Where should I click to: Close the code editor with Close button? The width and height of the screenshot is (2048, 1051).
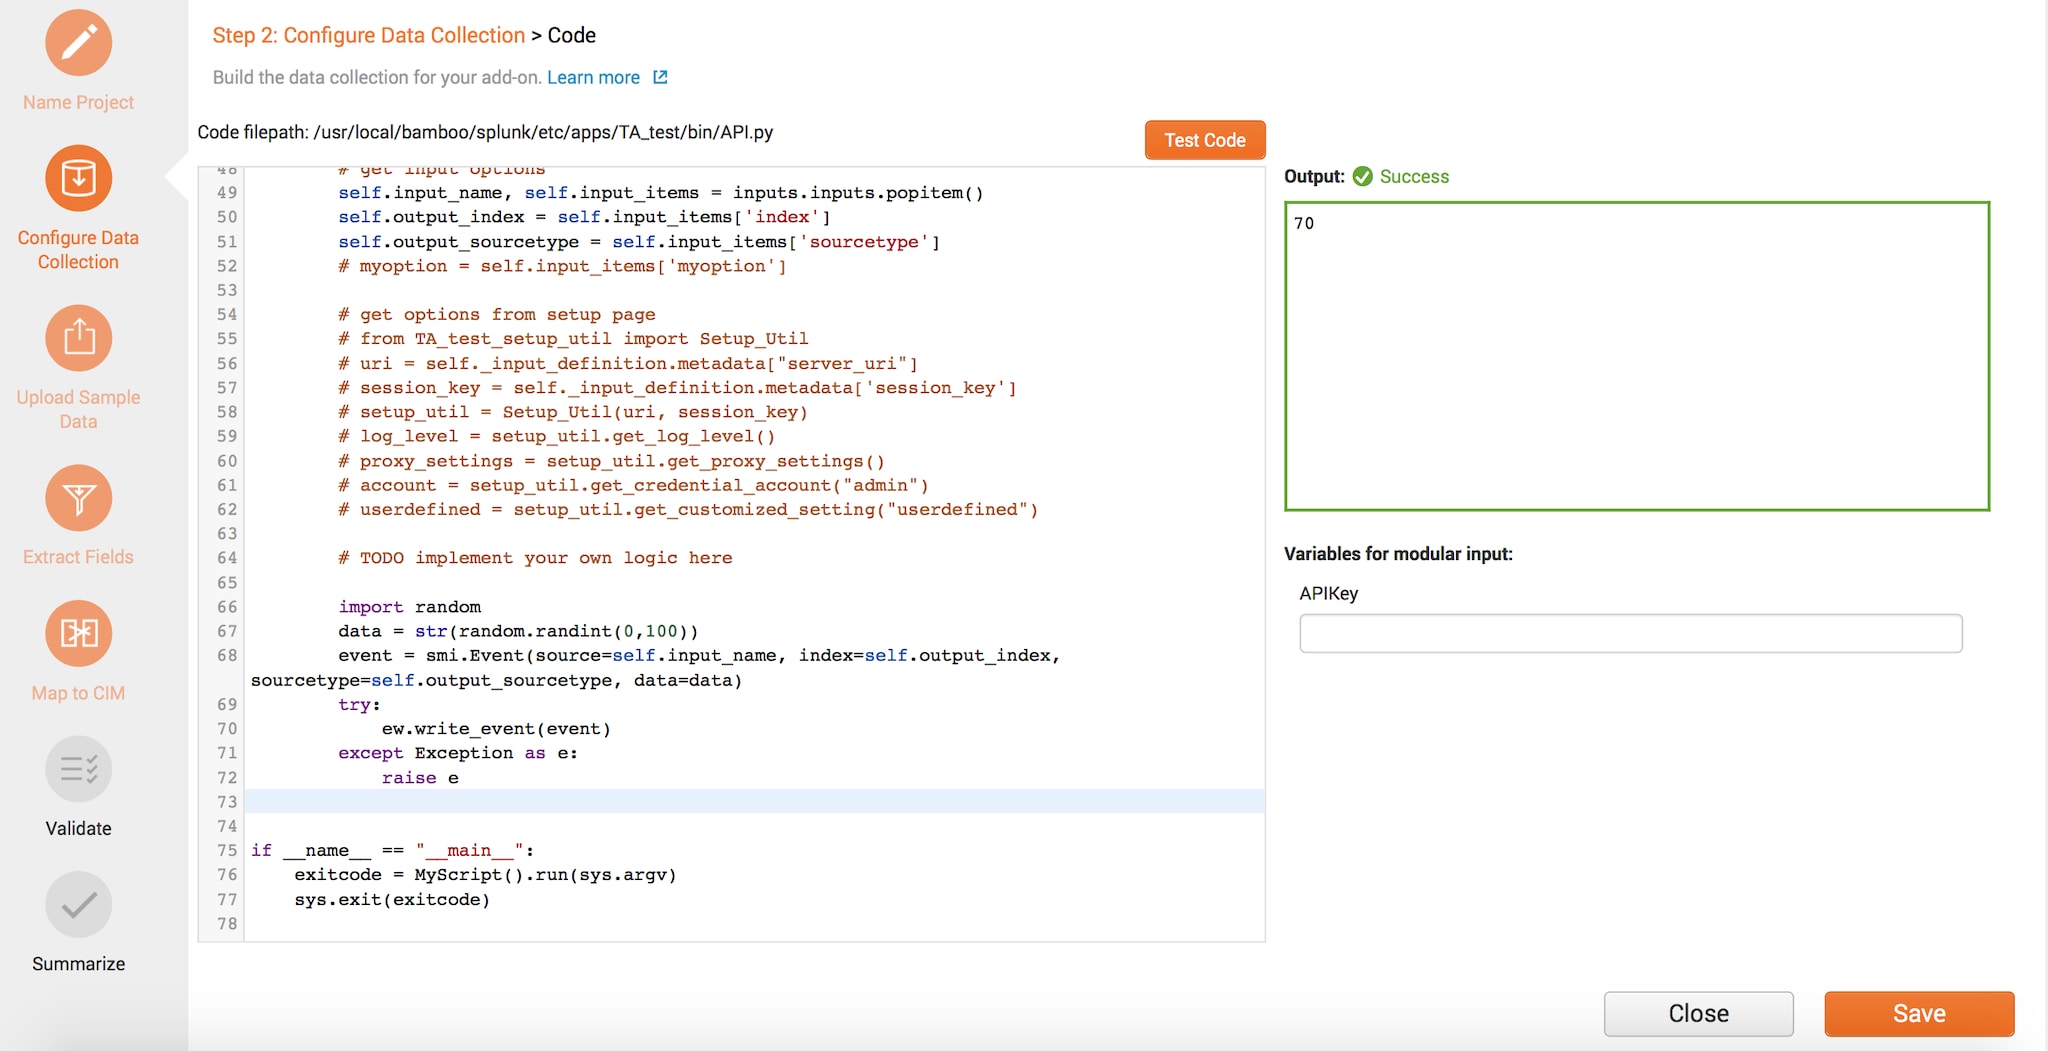point(1699,1013)
